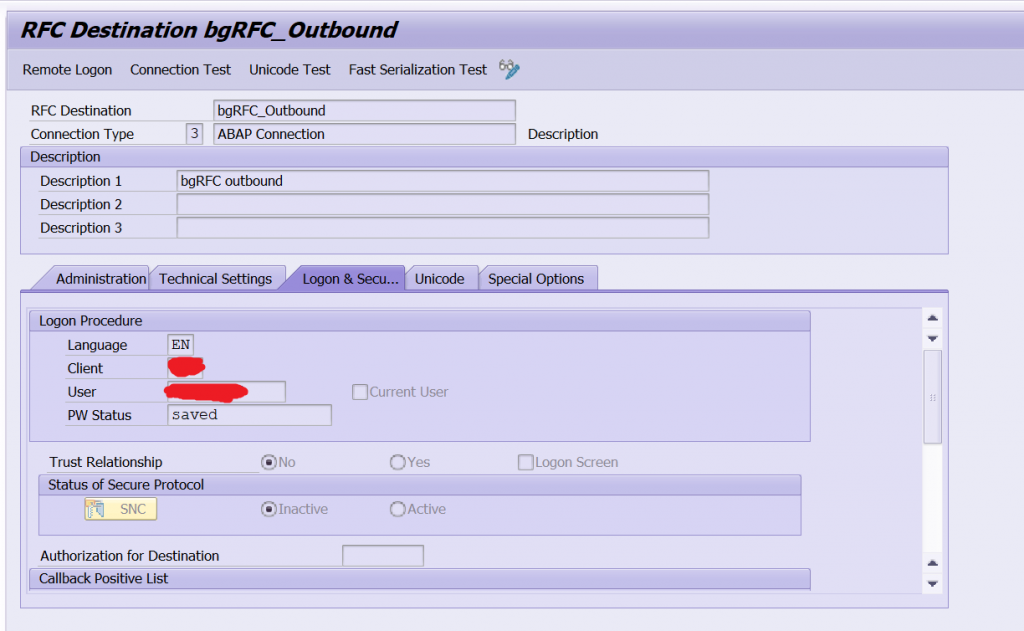Click the User input field
This screenshot has width=1024, height=631.
tap(226, 392)
